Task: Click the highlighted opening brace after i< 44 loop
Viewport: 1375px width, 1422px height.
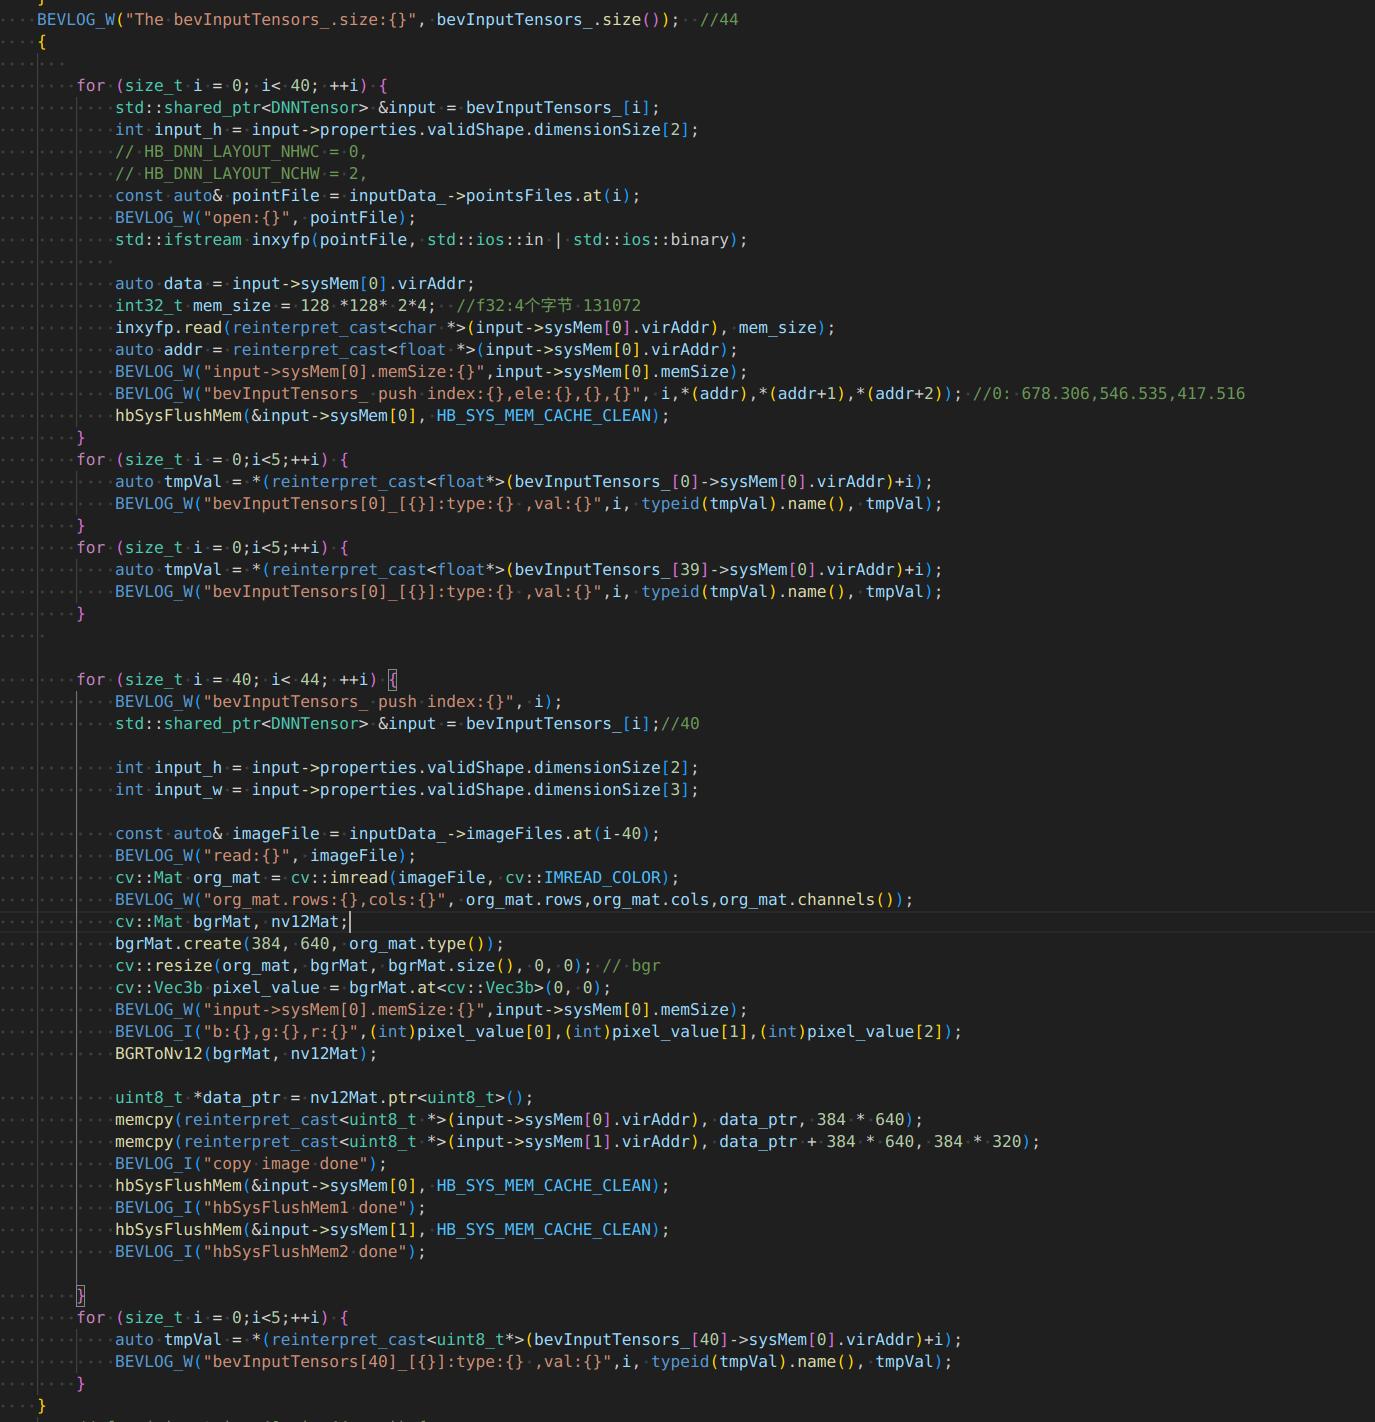Action: click(x=392, y=679)
